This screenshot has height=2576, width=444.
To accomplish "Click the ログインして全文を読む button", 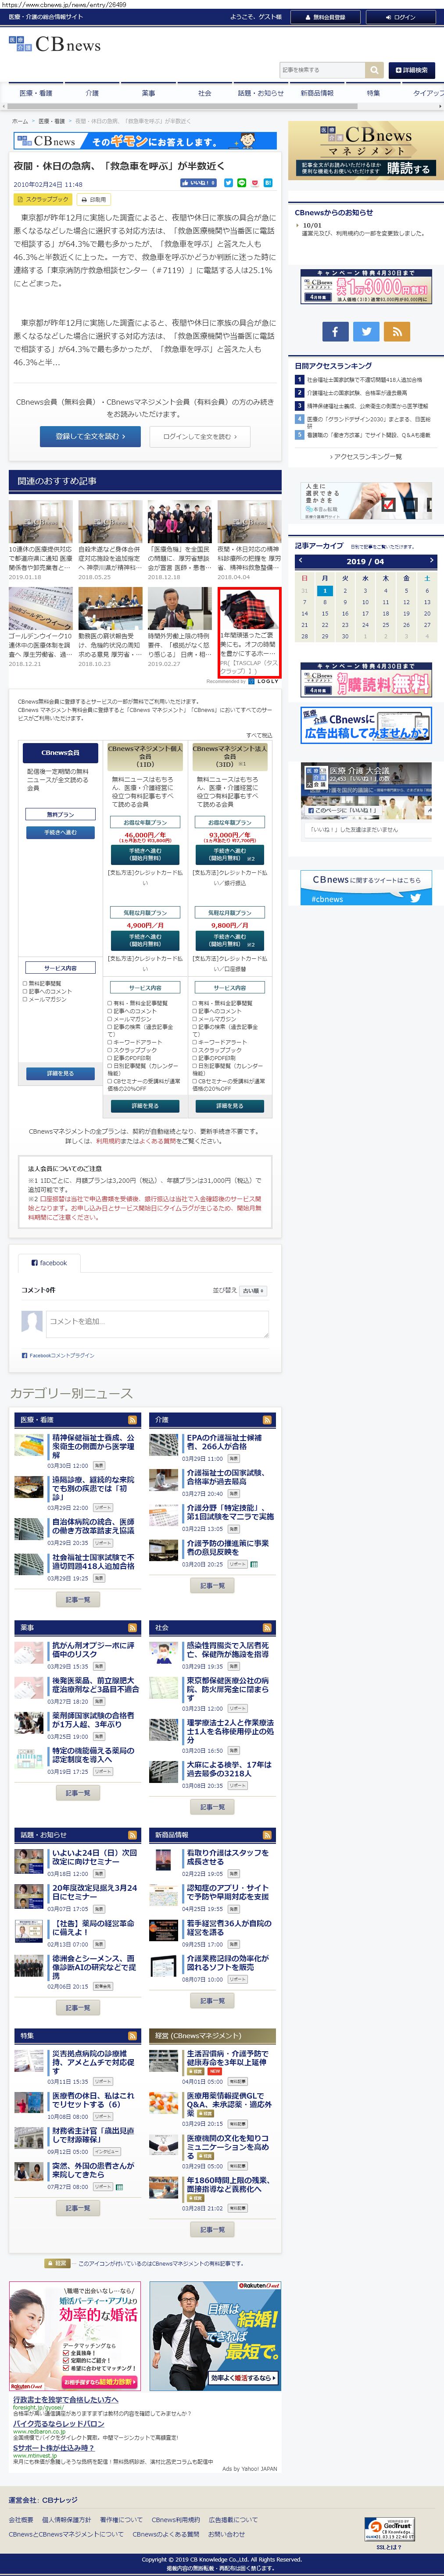I will pos(200,436).
